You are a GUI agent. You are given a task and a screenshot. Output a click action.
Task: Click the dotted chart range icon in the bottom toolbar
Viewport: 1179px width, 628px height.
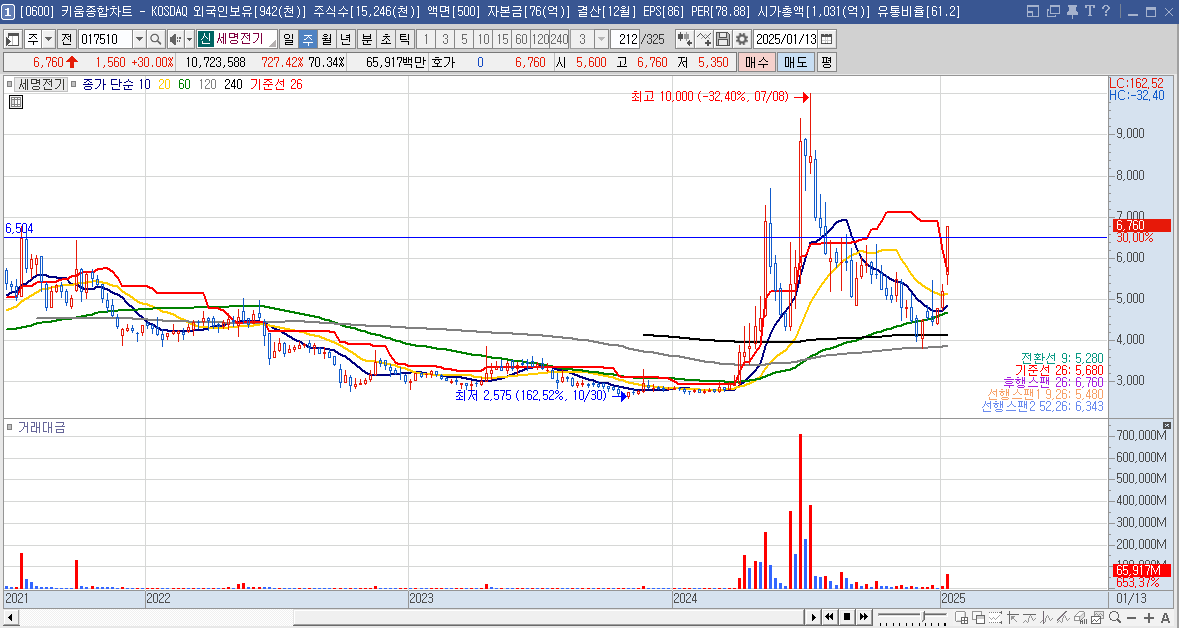click(x=996, y=617)
